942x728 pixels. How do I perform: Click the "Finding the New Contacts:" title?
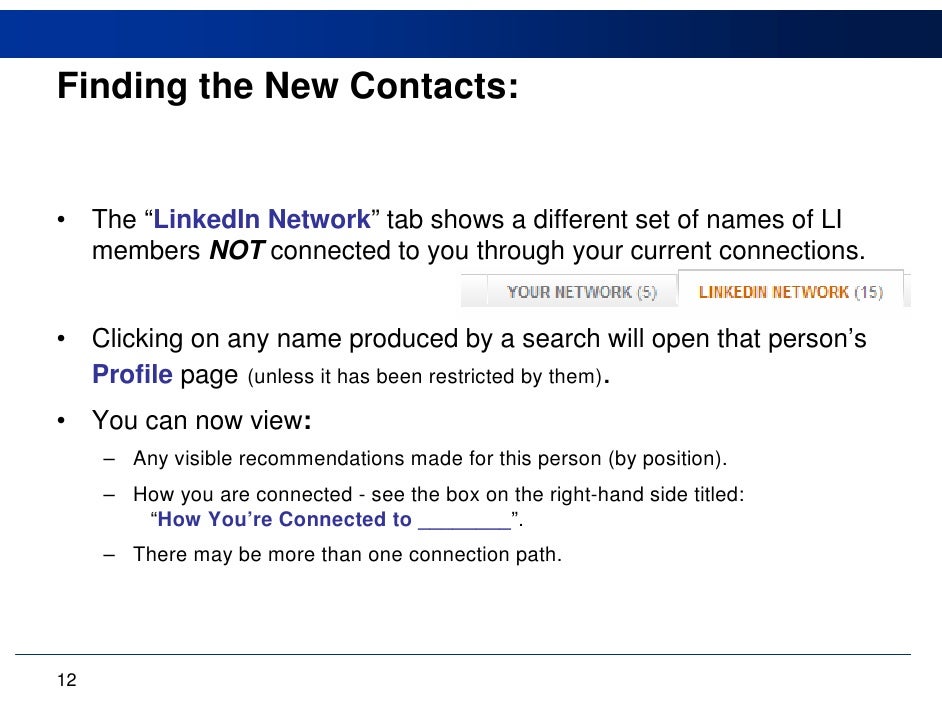[x=287, y=86]
